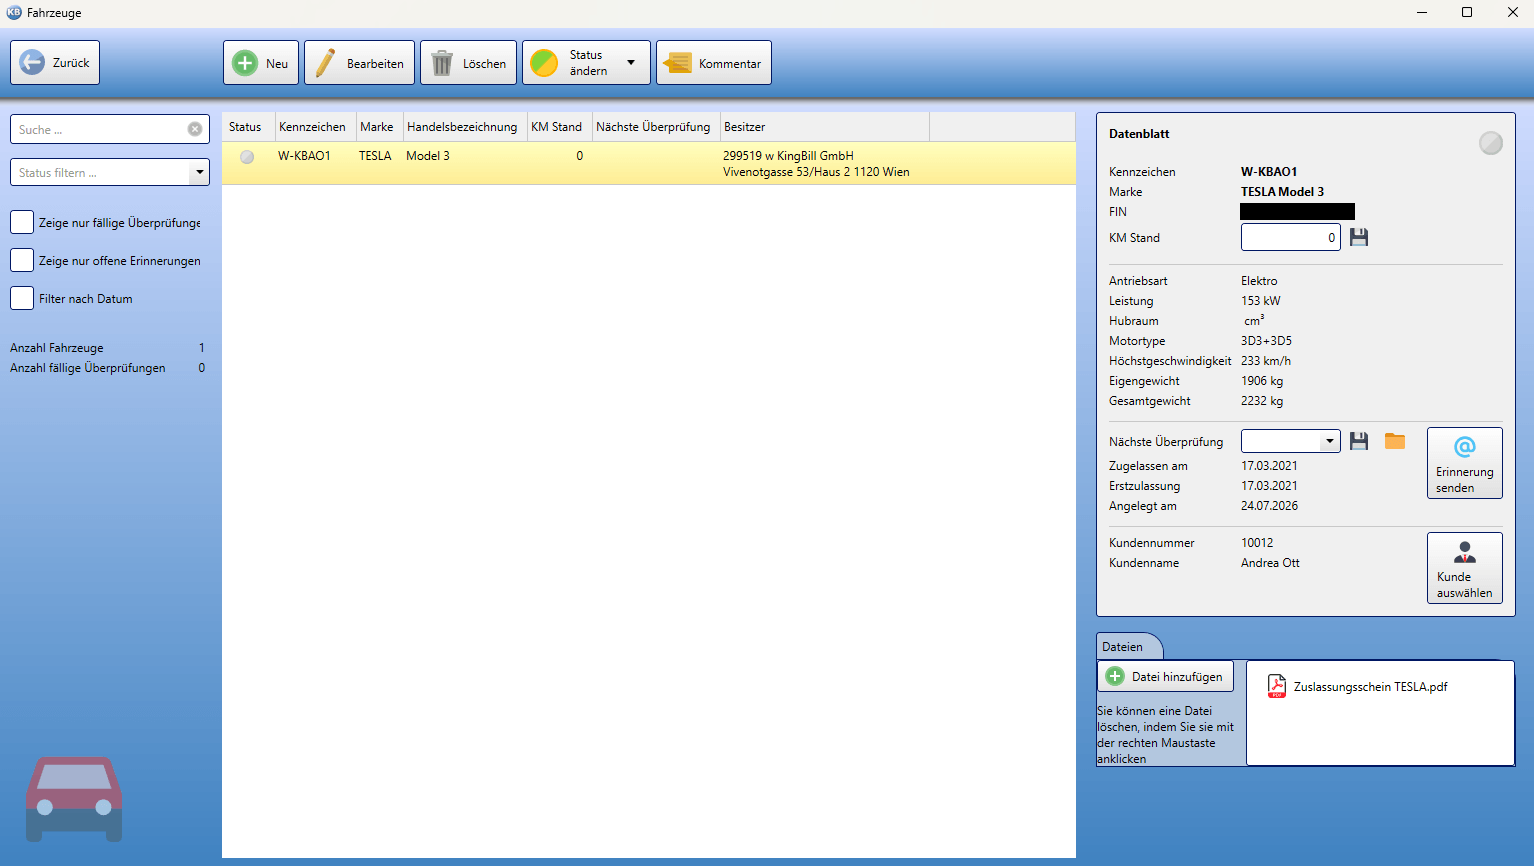Open the Nächste Überprüfung date dropdown
Screen dimensions: 1534x866
(1329, 441)
